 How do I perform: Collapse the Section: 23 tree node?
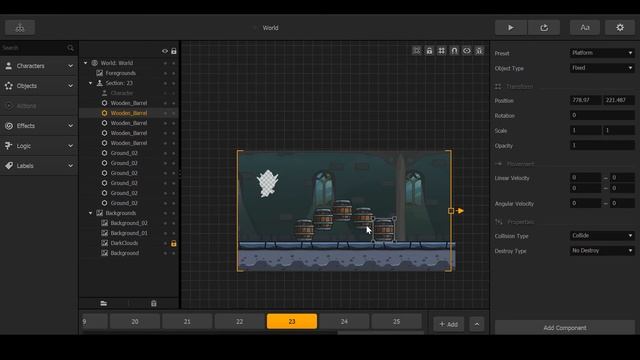pos(91,83)
